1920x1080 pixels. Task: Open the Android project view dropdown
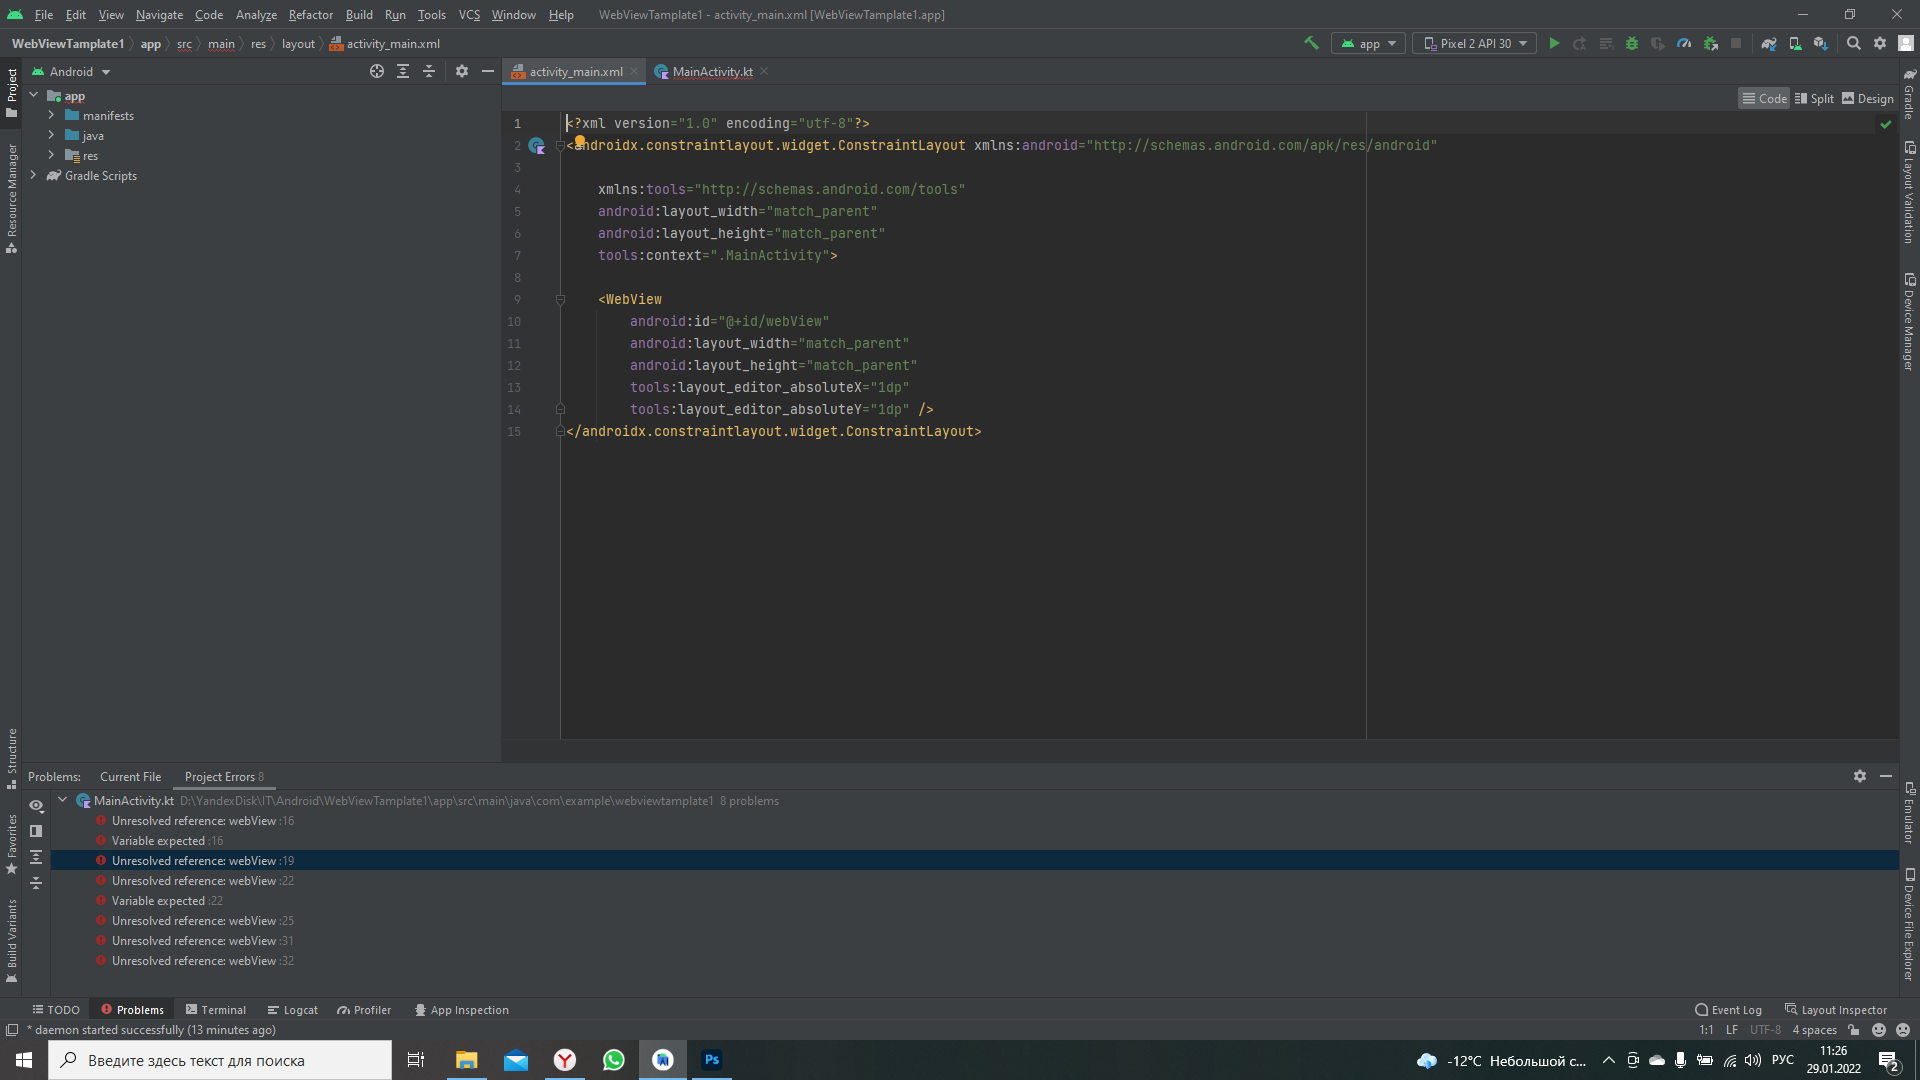[71, 71]
